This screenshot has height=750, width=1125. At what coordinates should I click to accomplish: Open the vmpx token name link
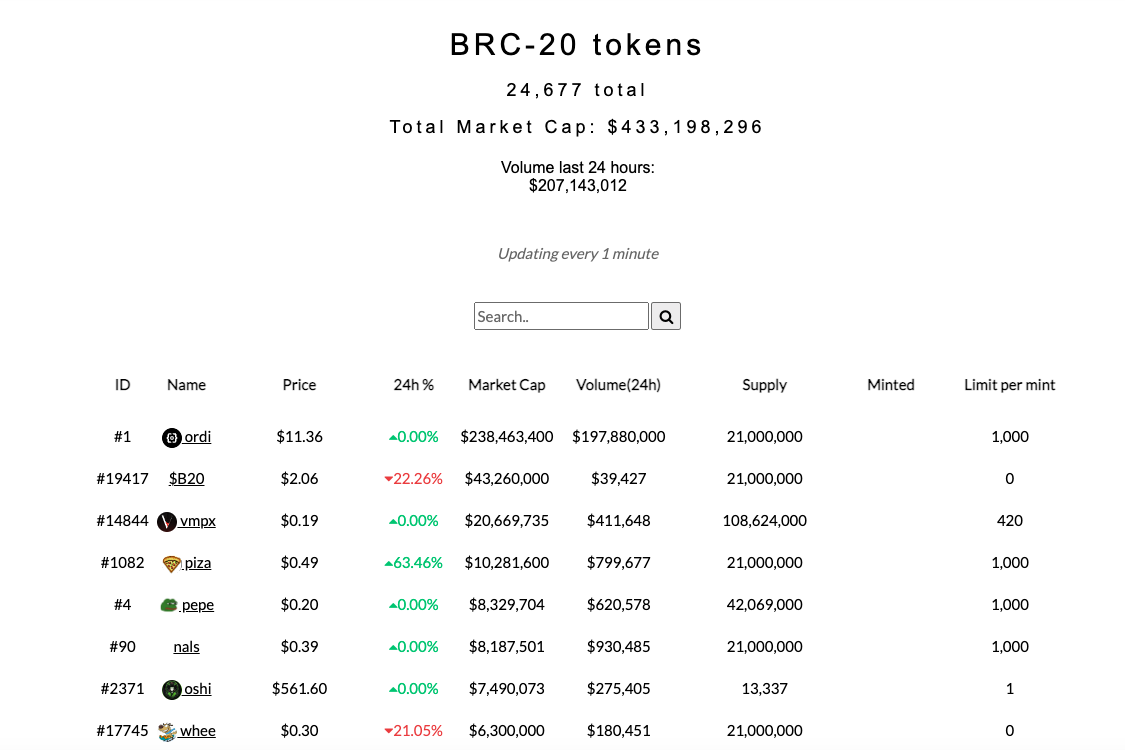pyautogui.click(x=198, y=521)
